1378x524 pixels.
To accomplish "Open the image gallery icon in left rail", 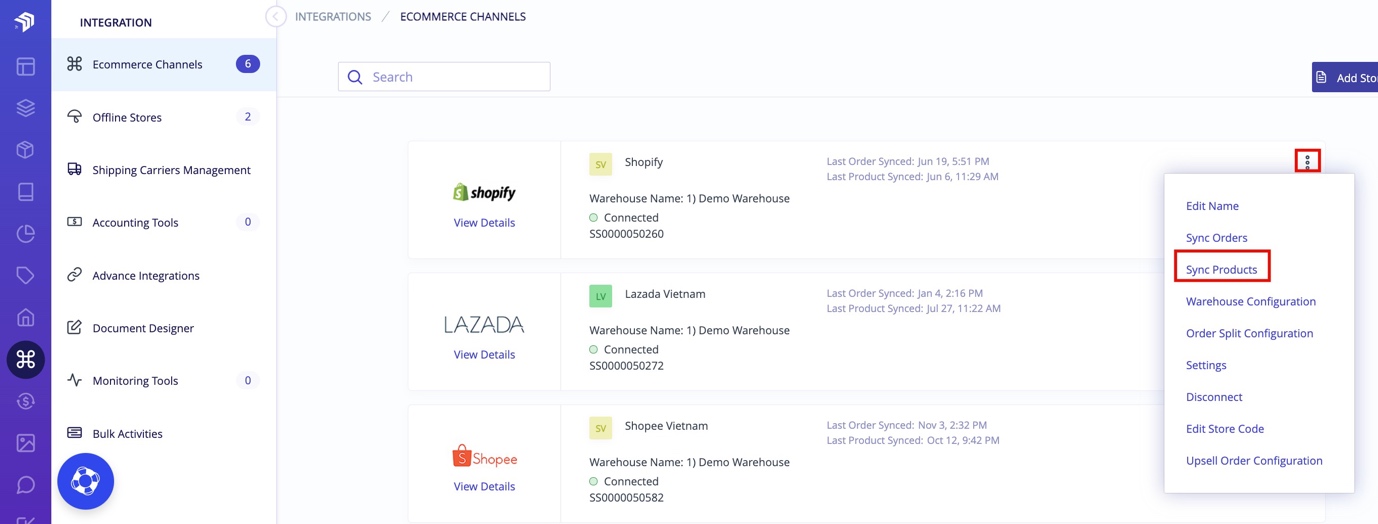I will click(25, 443).
